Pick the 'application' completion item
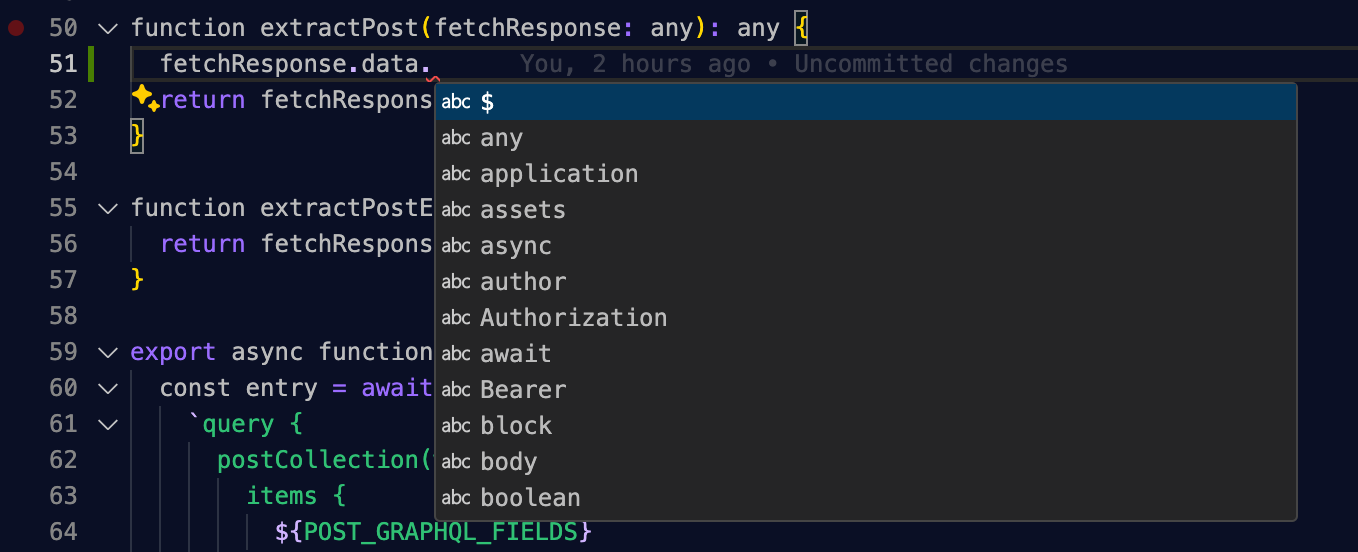Screen dimensions: 1358x552 866,174
